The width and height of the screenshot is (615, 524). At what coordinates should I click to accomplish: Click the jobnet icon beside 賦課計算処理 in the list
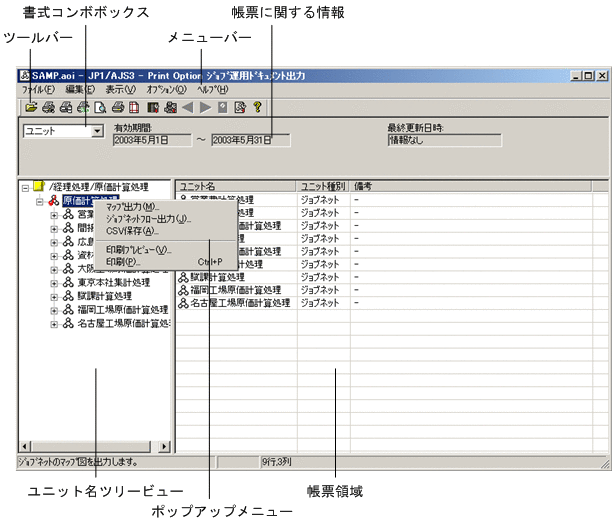(x=183, y=277)
